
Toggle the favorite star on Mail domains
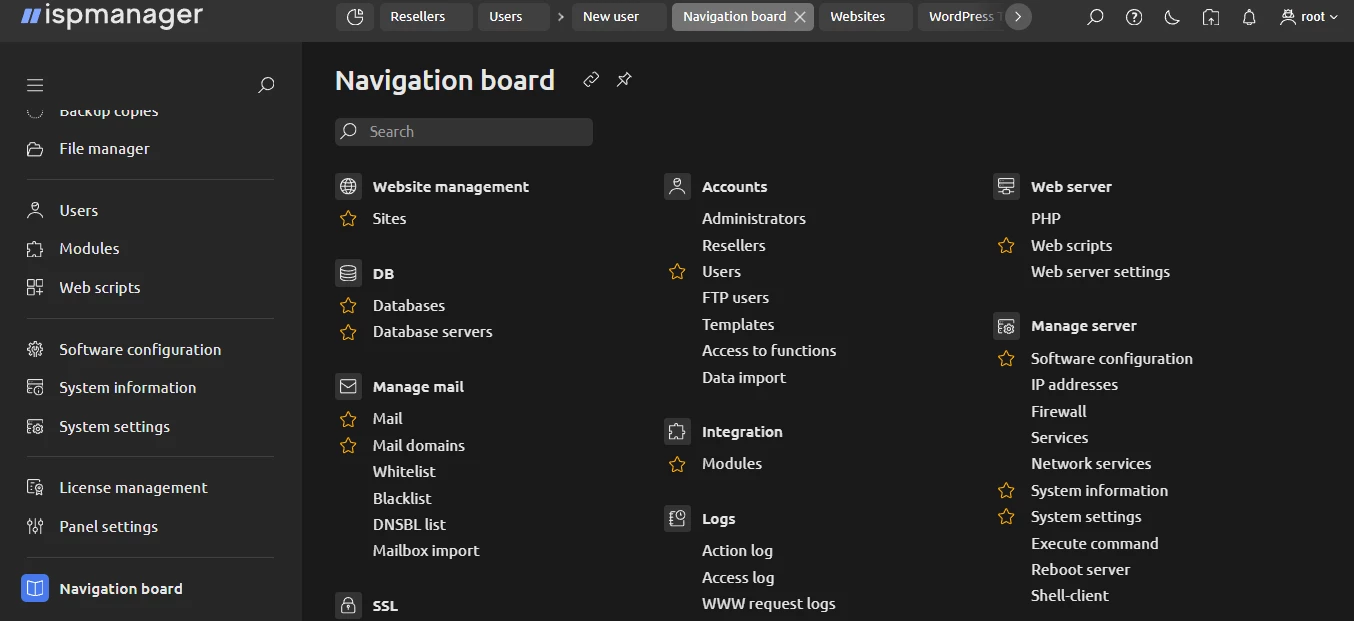coord(348,445)
